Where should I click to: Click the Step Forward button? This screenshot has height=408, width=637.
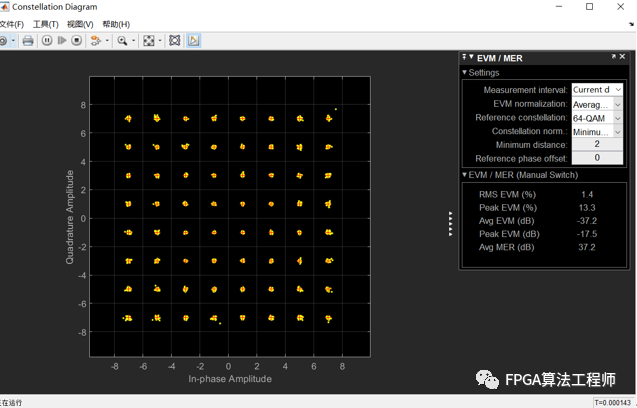click(62, 41)
